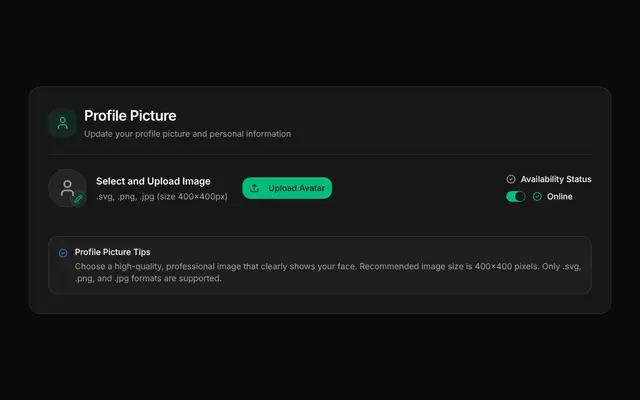Click the horizontal divider below the header
Image resolution: width=640 pixels, height=400 pixels.
(x=320, y=154)
